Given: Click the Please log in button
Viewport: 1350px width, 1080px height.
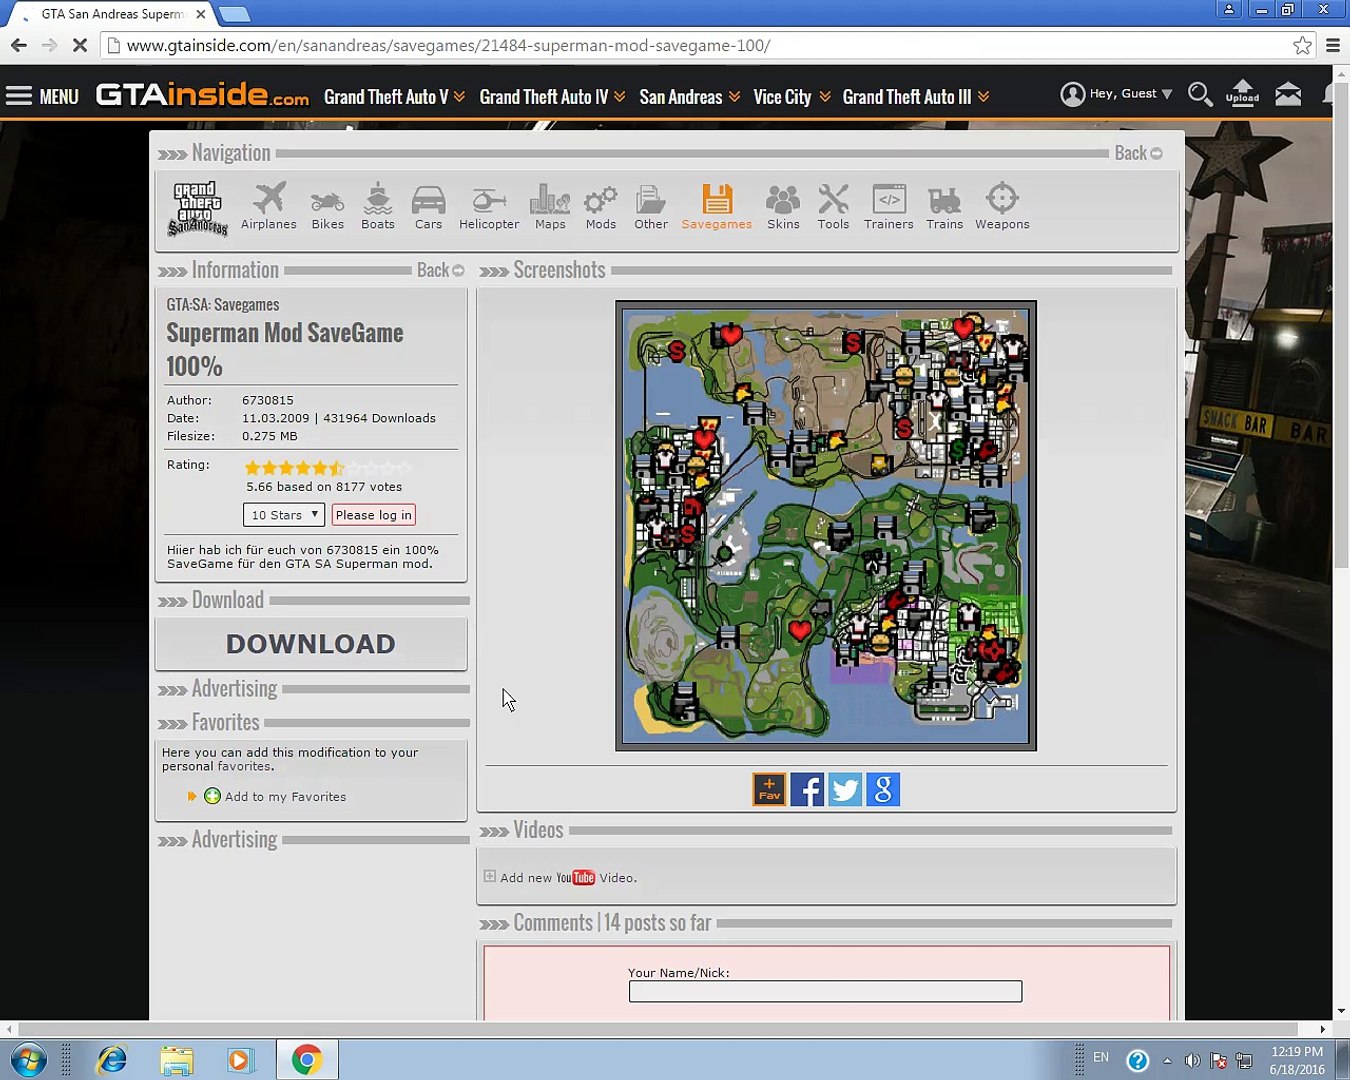Looking at the screenshot, I should click(373, 515).
